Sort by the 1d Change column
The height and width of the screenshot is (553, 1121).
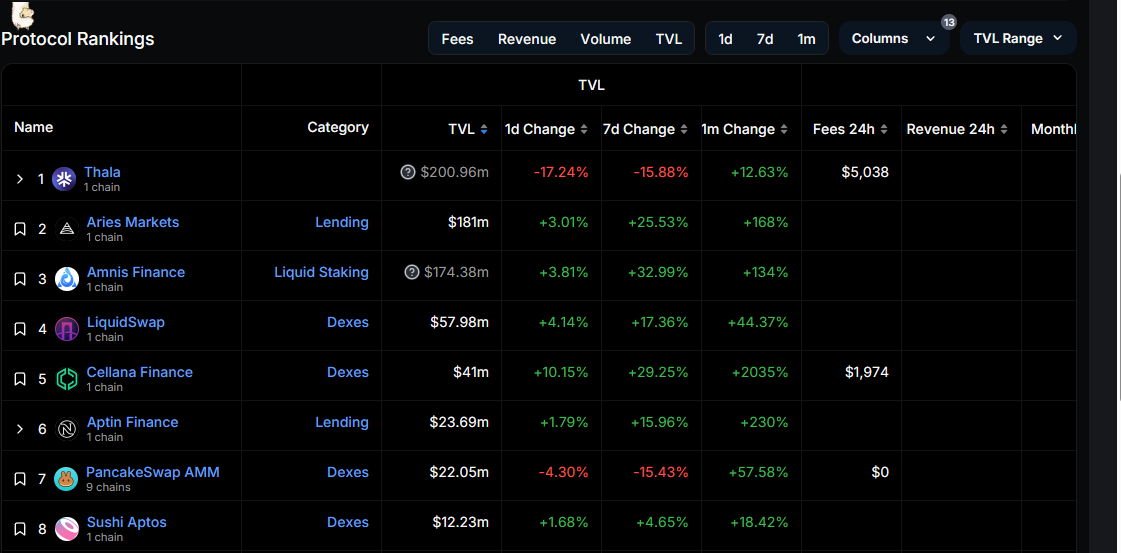pos(583,129)
